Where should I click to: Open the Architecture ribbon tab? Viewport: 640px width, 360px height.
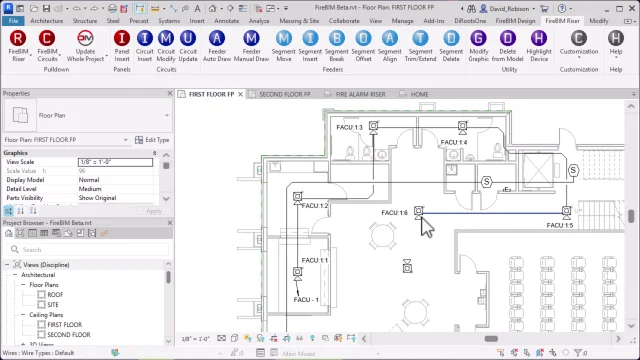[x=47, y=21]
